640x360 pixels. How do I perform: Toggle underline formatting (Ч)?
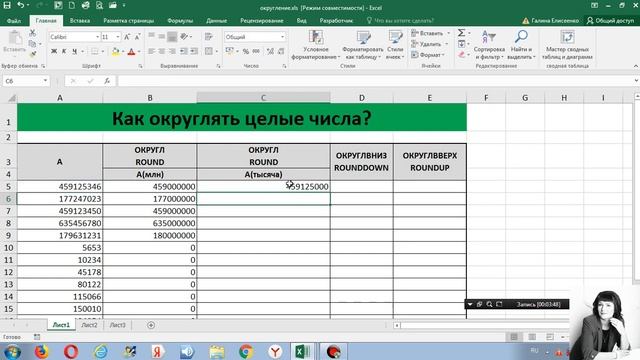(74, 51)
